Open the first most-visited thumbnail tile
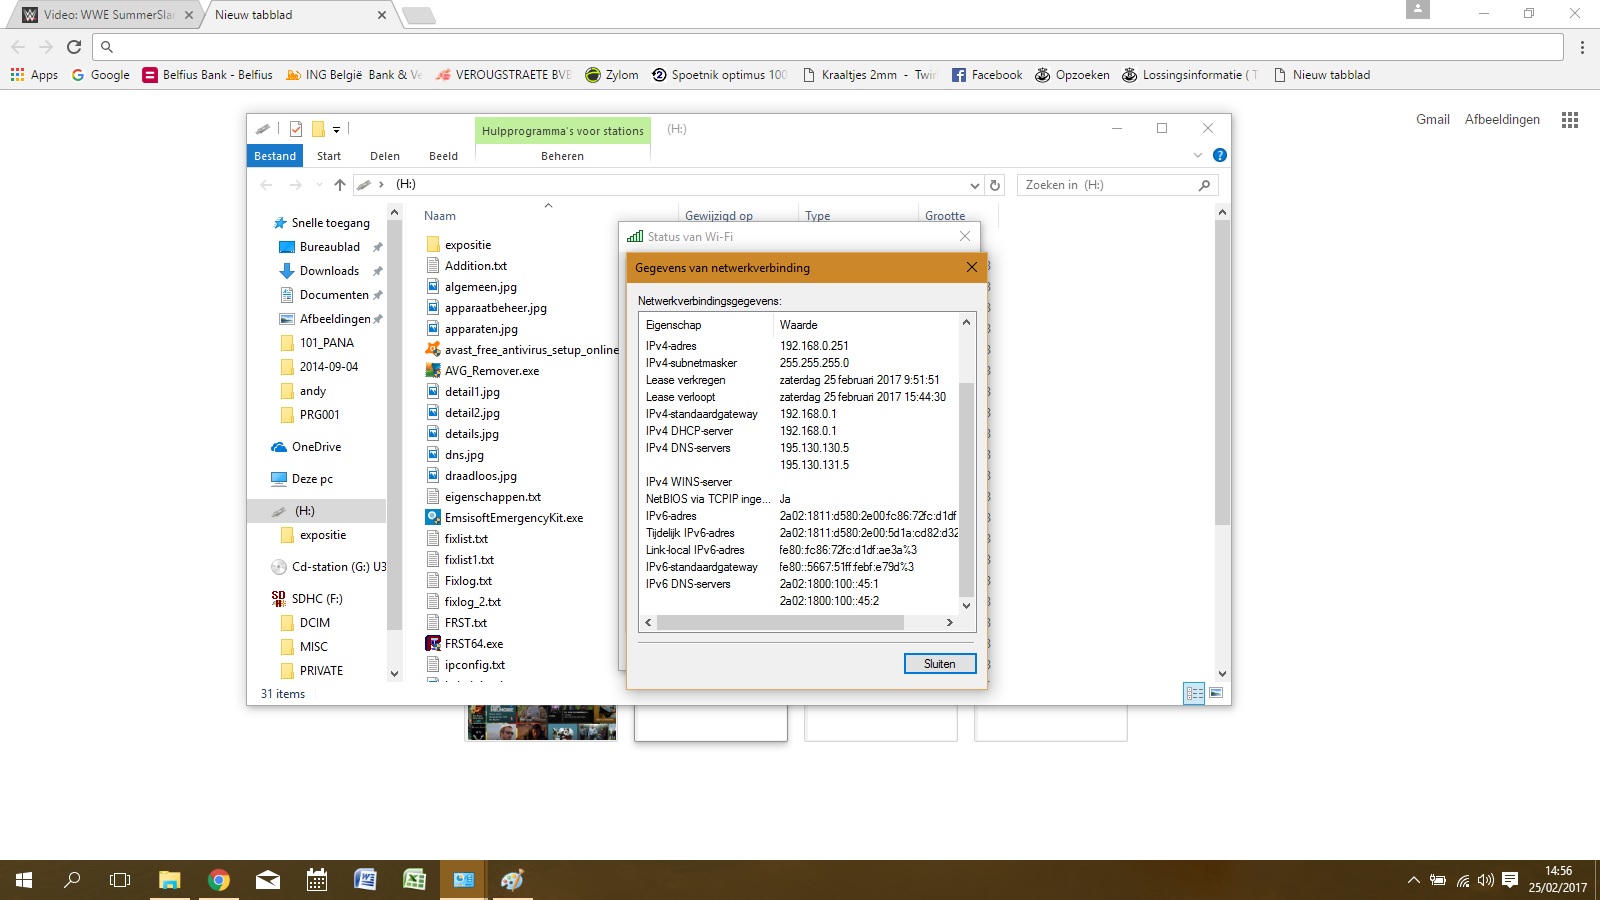The width and height of the screenshot is (1600, 900). pos(541,723)
